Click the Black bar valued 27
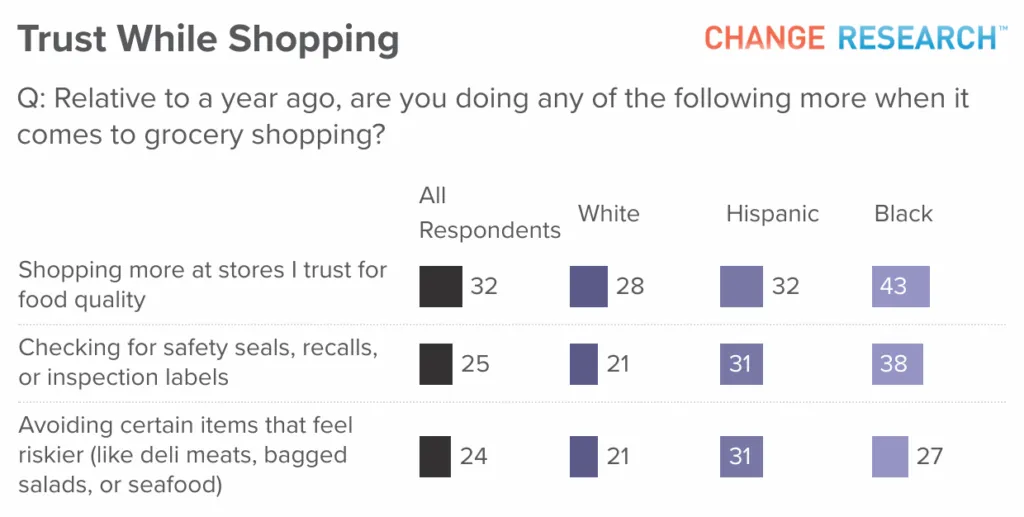Image resolution: width=1024 pixels, height=517 pixels. click(890, 456)
